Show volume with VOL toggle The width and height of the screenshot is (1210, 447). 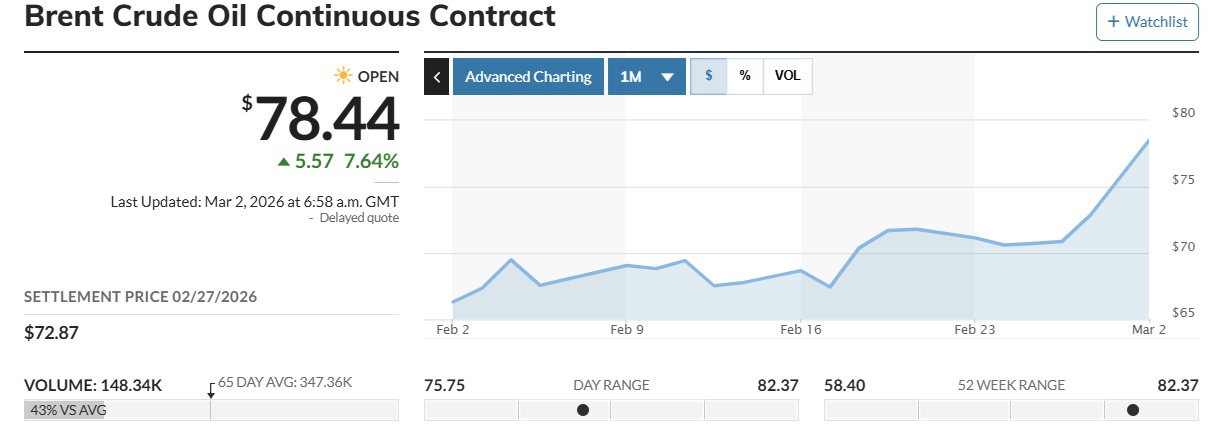point(788,77)
